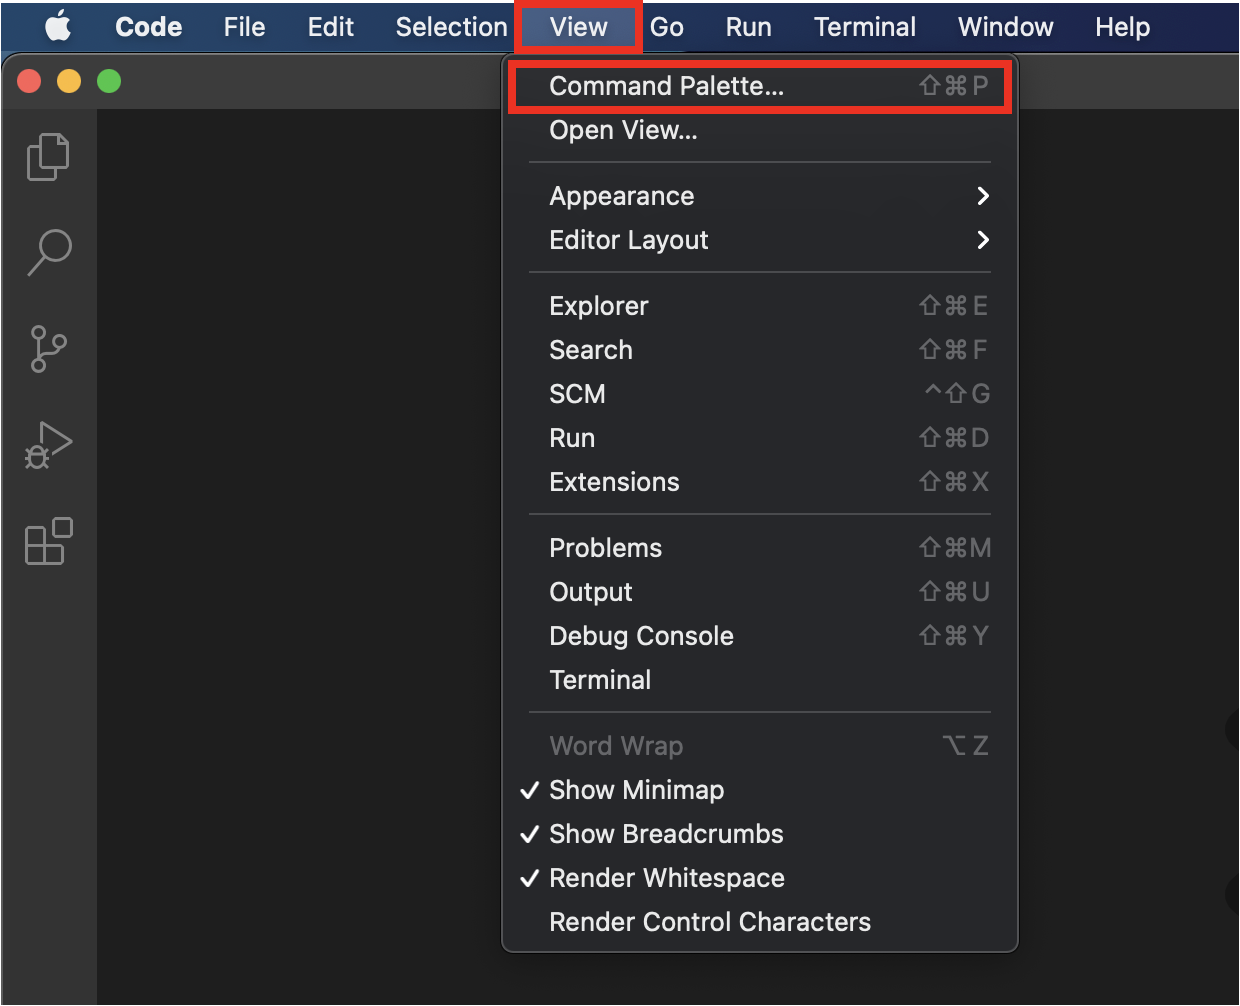Select Explorer in the View menu
Image resolution: width=1240 pixels, height=1006 pixels.
[759, 306]
